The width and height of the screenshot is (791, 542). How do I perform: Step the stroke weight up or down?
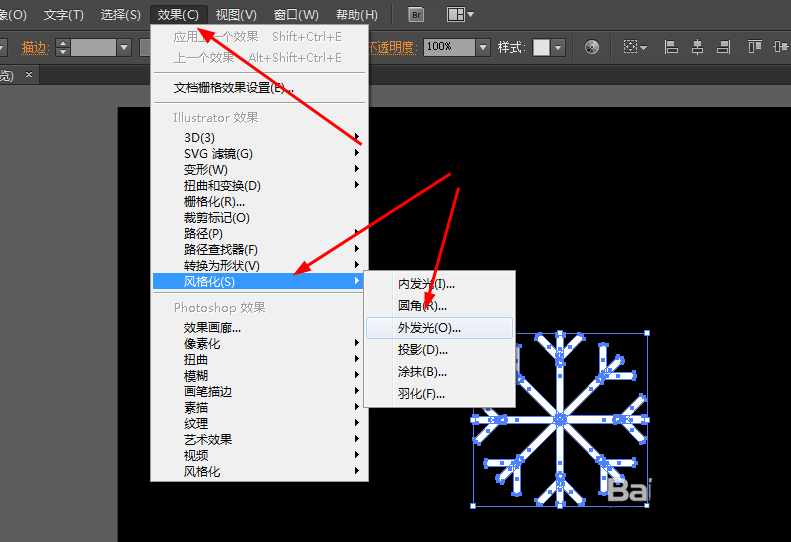[63, 47]
